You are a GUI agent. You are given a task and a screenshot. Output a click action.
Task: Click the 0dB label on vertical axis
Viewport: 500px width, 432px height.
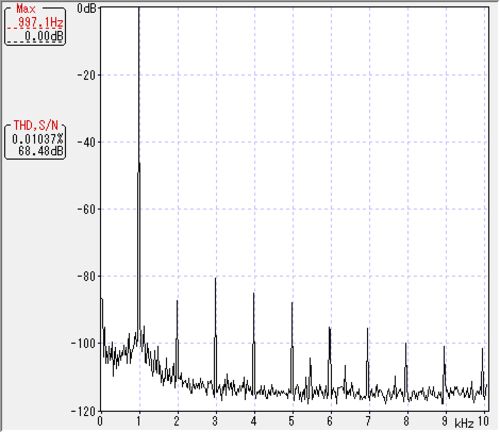coord(86,8)
